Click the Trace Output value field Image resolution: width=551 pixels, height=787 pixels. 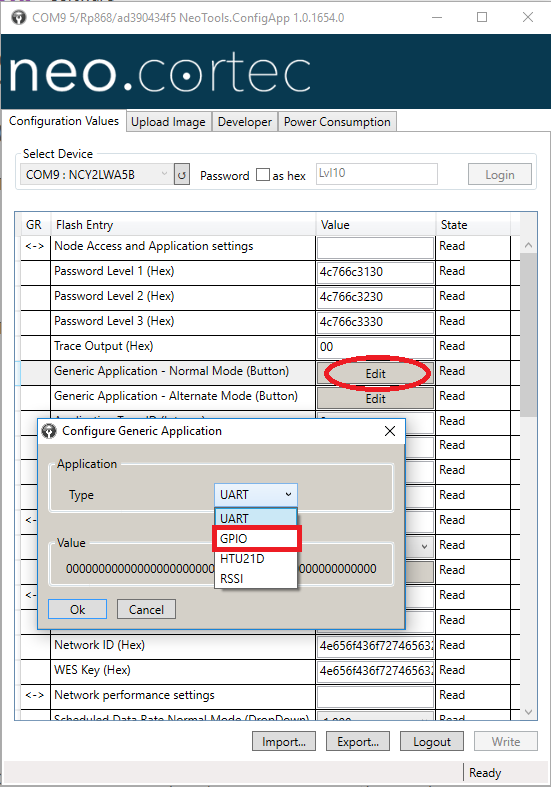point(375,347)
